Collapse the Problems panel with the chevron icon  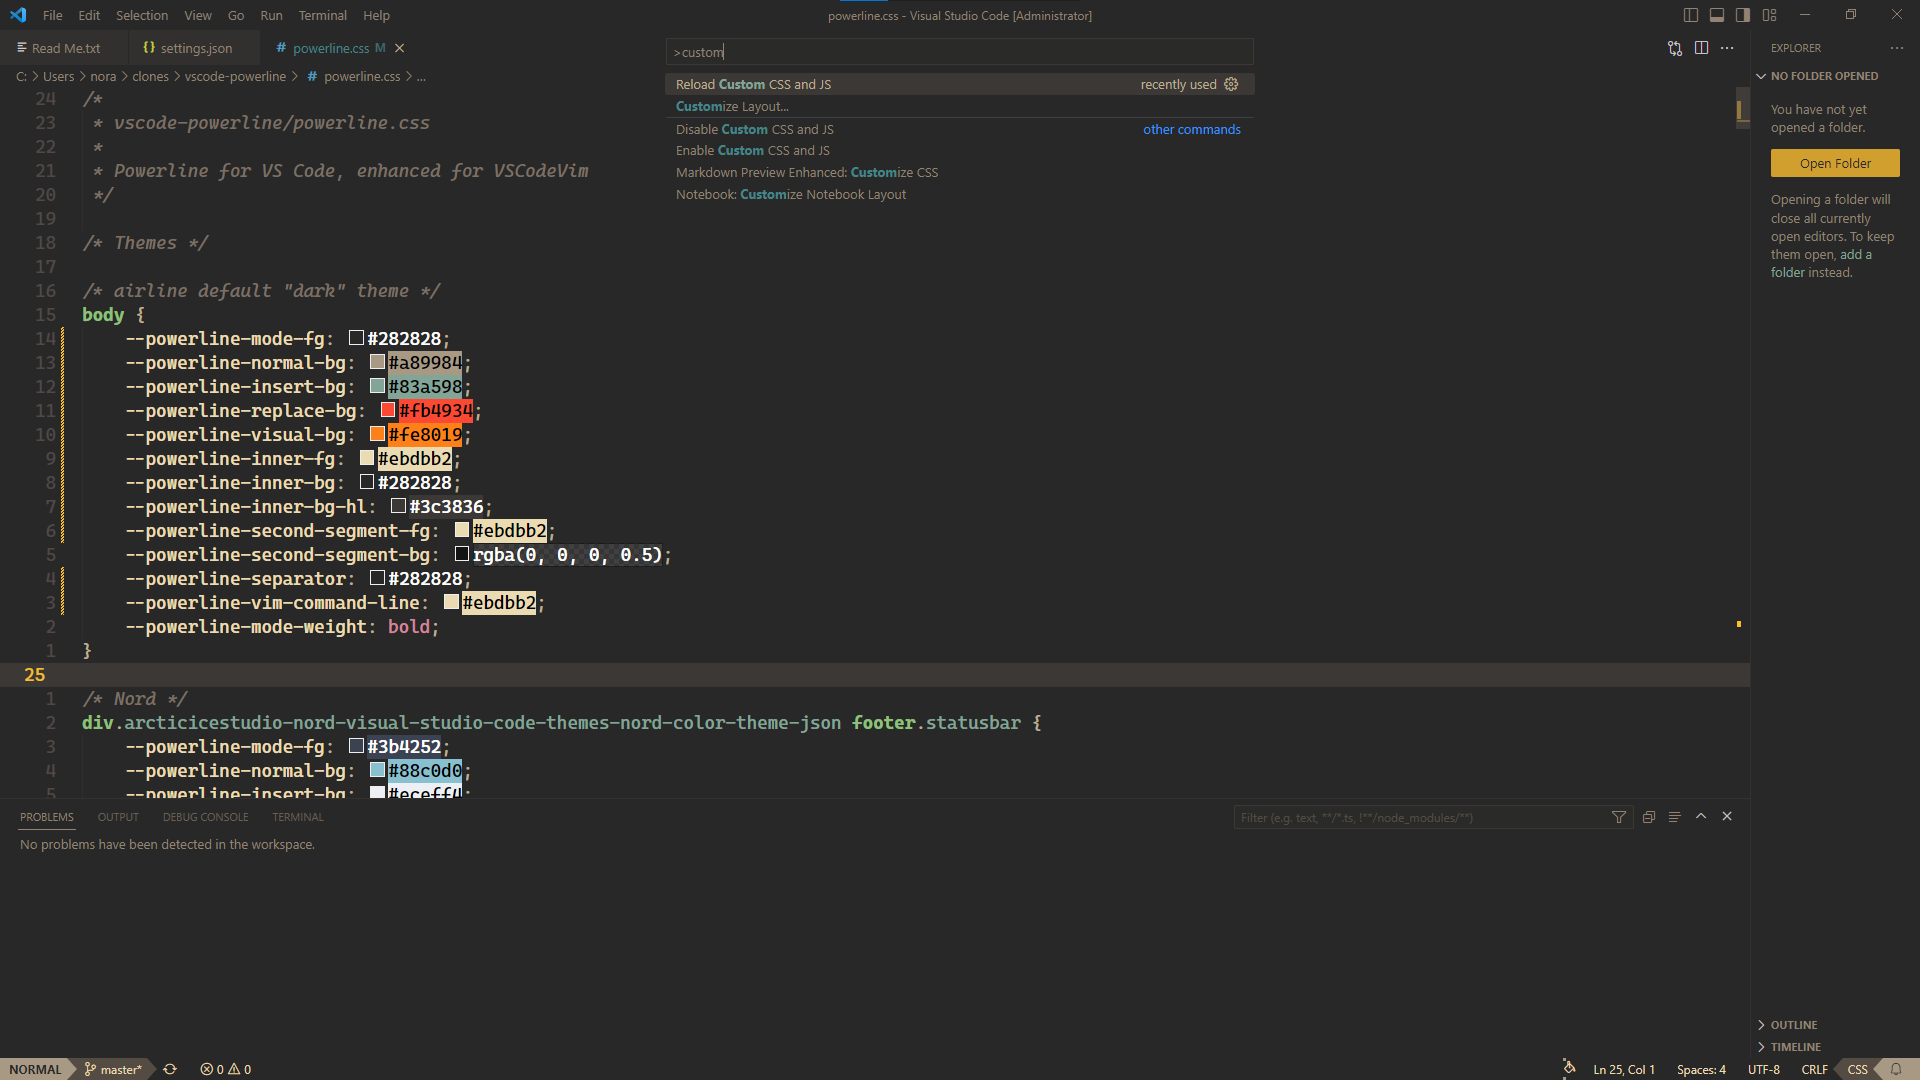pos(1701,816)
